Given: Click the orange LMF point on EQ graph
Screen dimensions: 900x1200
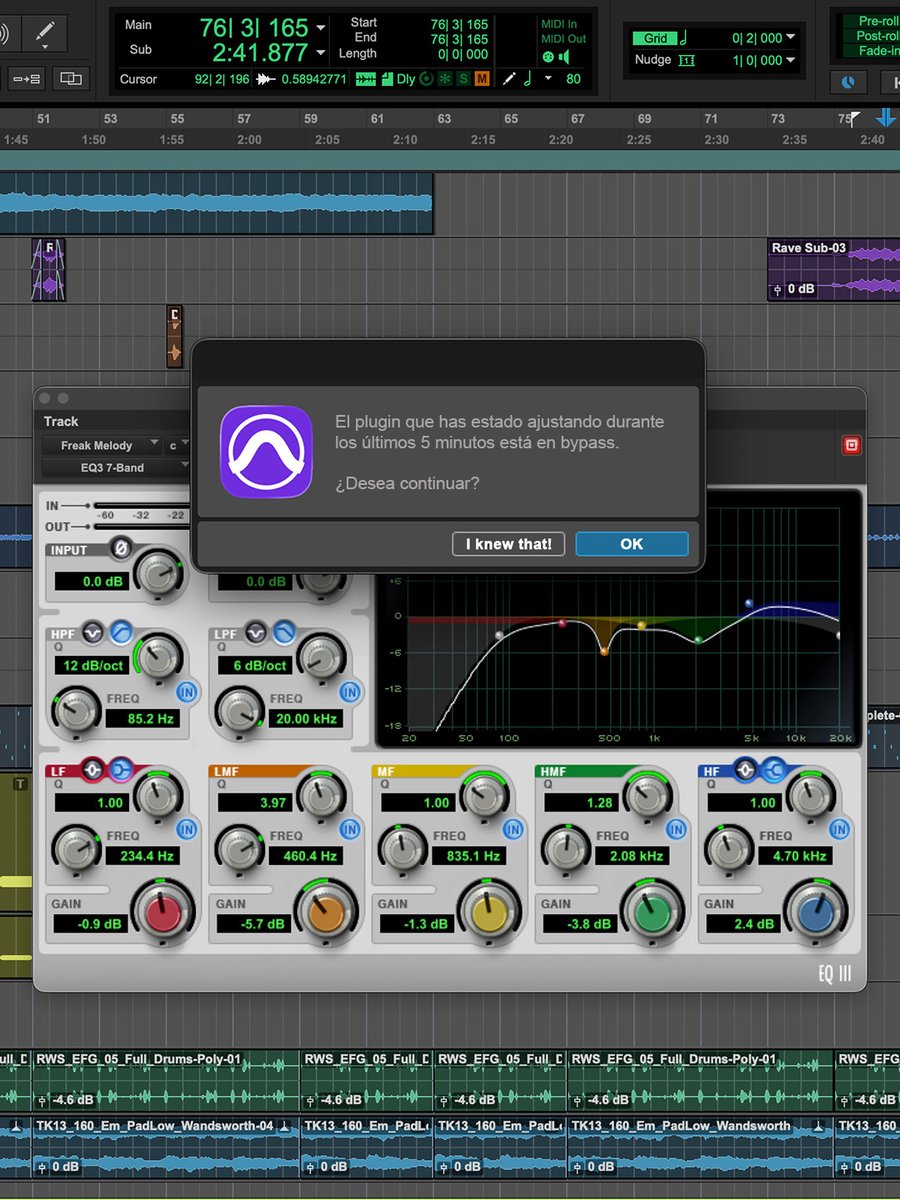Looking at the screenshot, I should [604, 652].
